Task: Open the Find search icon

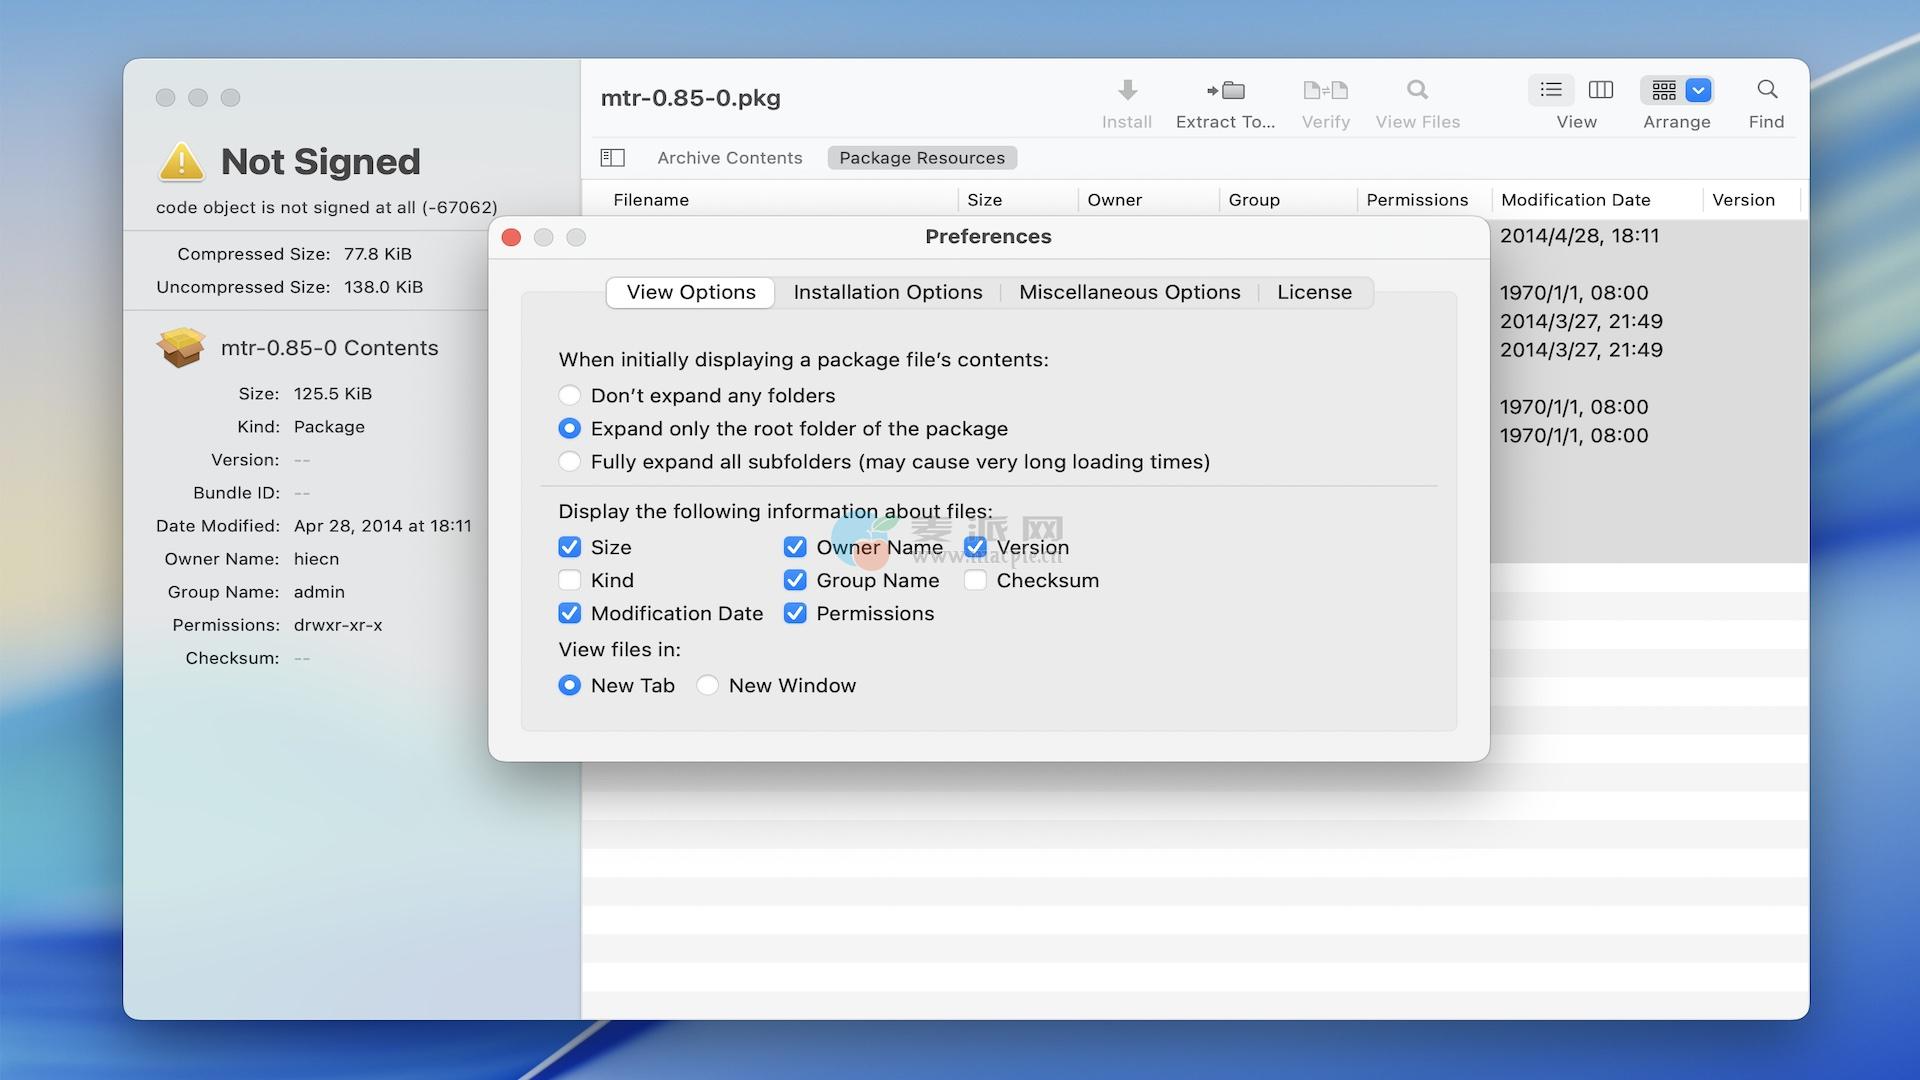Action: pyautogui.click(x=1767, y=90)
